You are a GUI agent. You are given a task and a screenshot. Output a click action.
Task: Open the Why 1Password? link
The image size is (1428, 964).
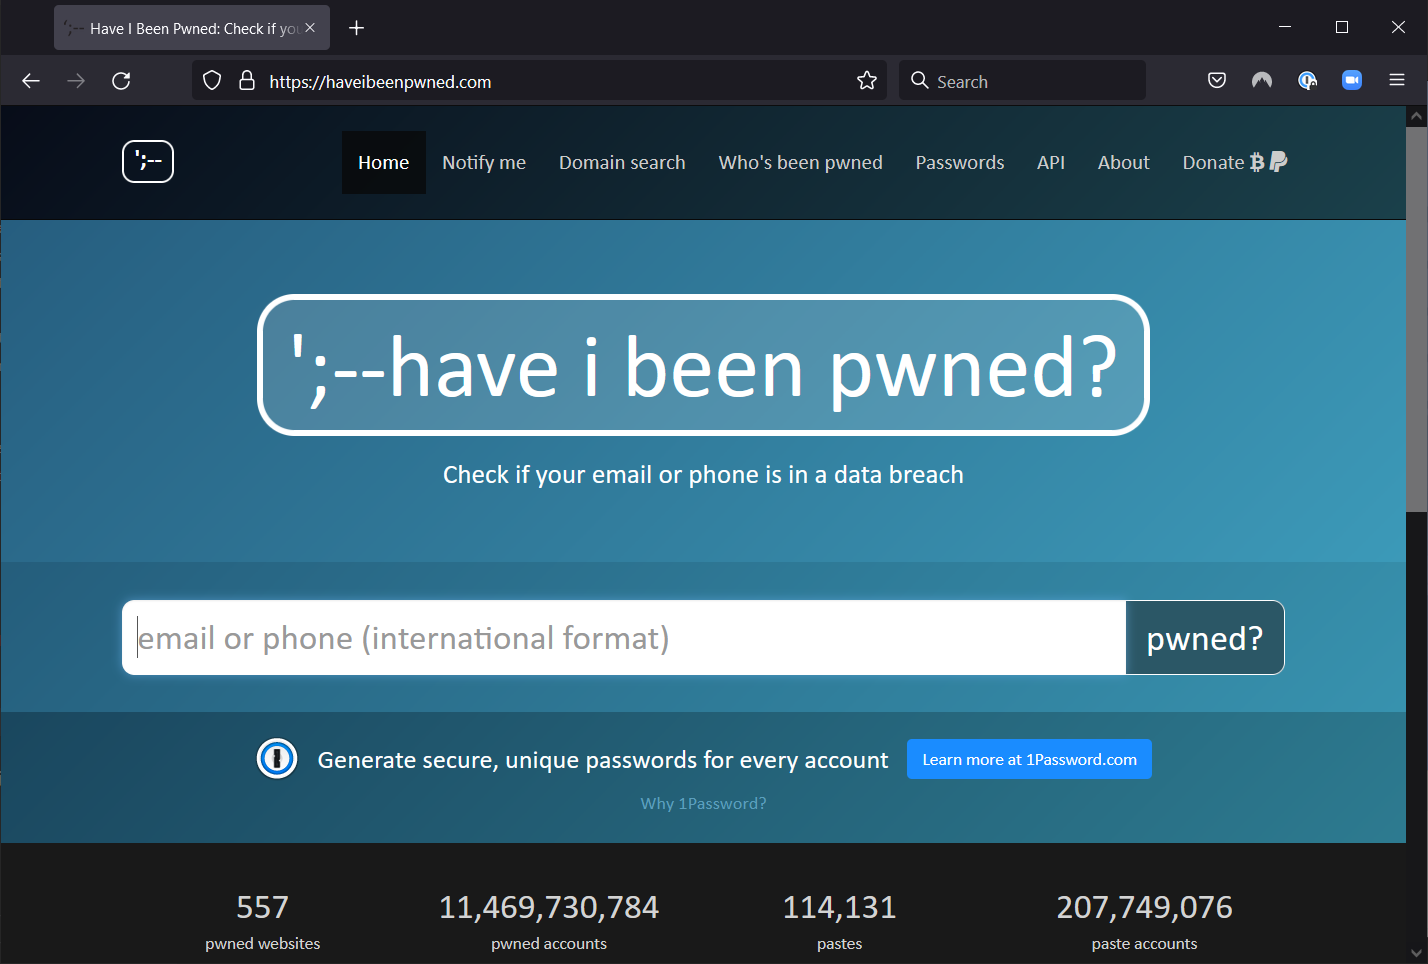pyautogui.click(x=703, y=803)
